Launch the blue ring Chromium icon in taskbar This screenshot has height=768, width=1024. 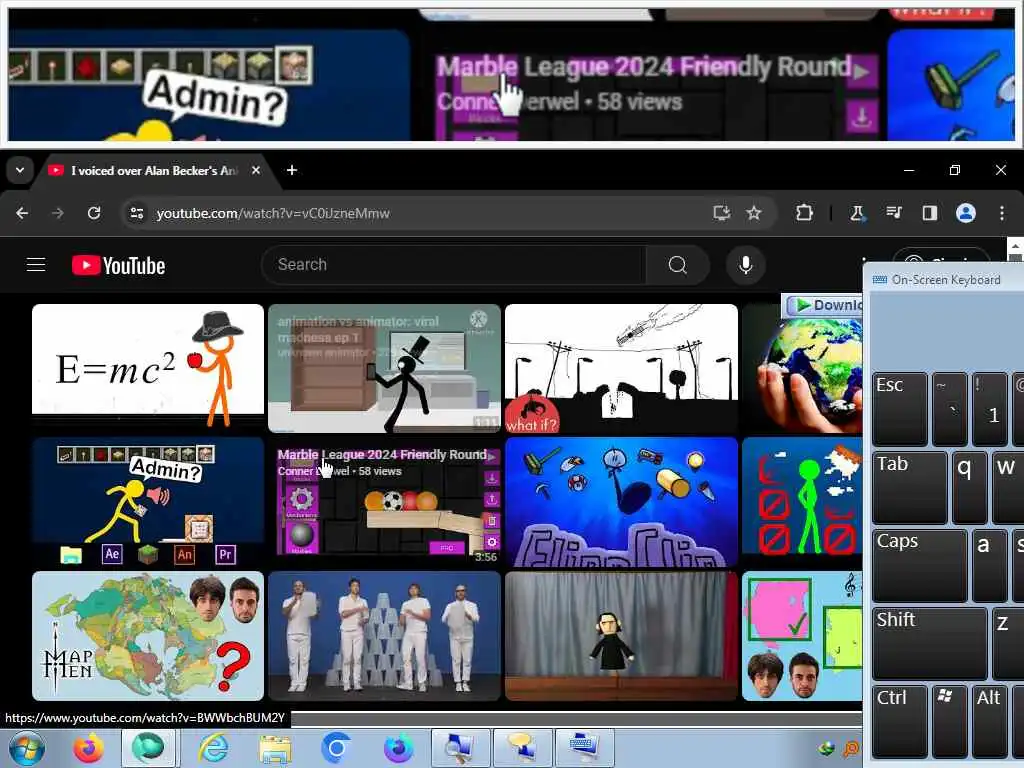pyautogui.click(x=336, y=748)
